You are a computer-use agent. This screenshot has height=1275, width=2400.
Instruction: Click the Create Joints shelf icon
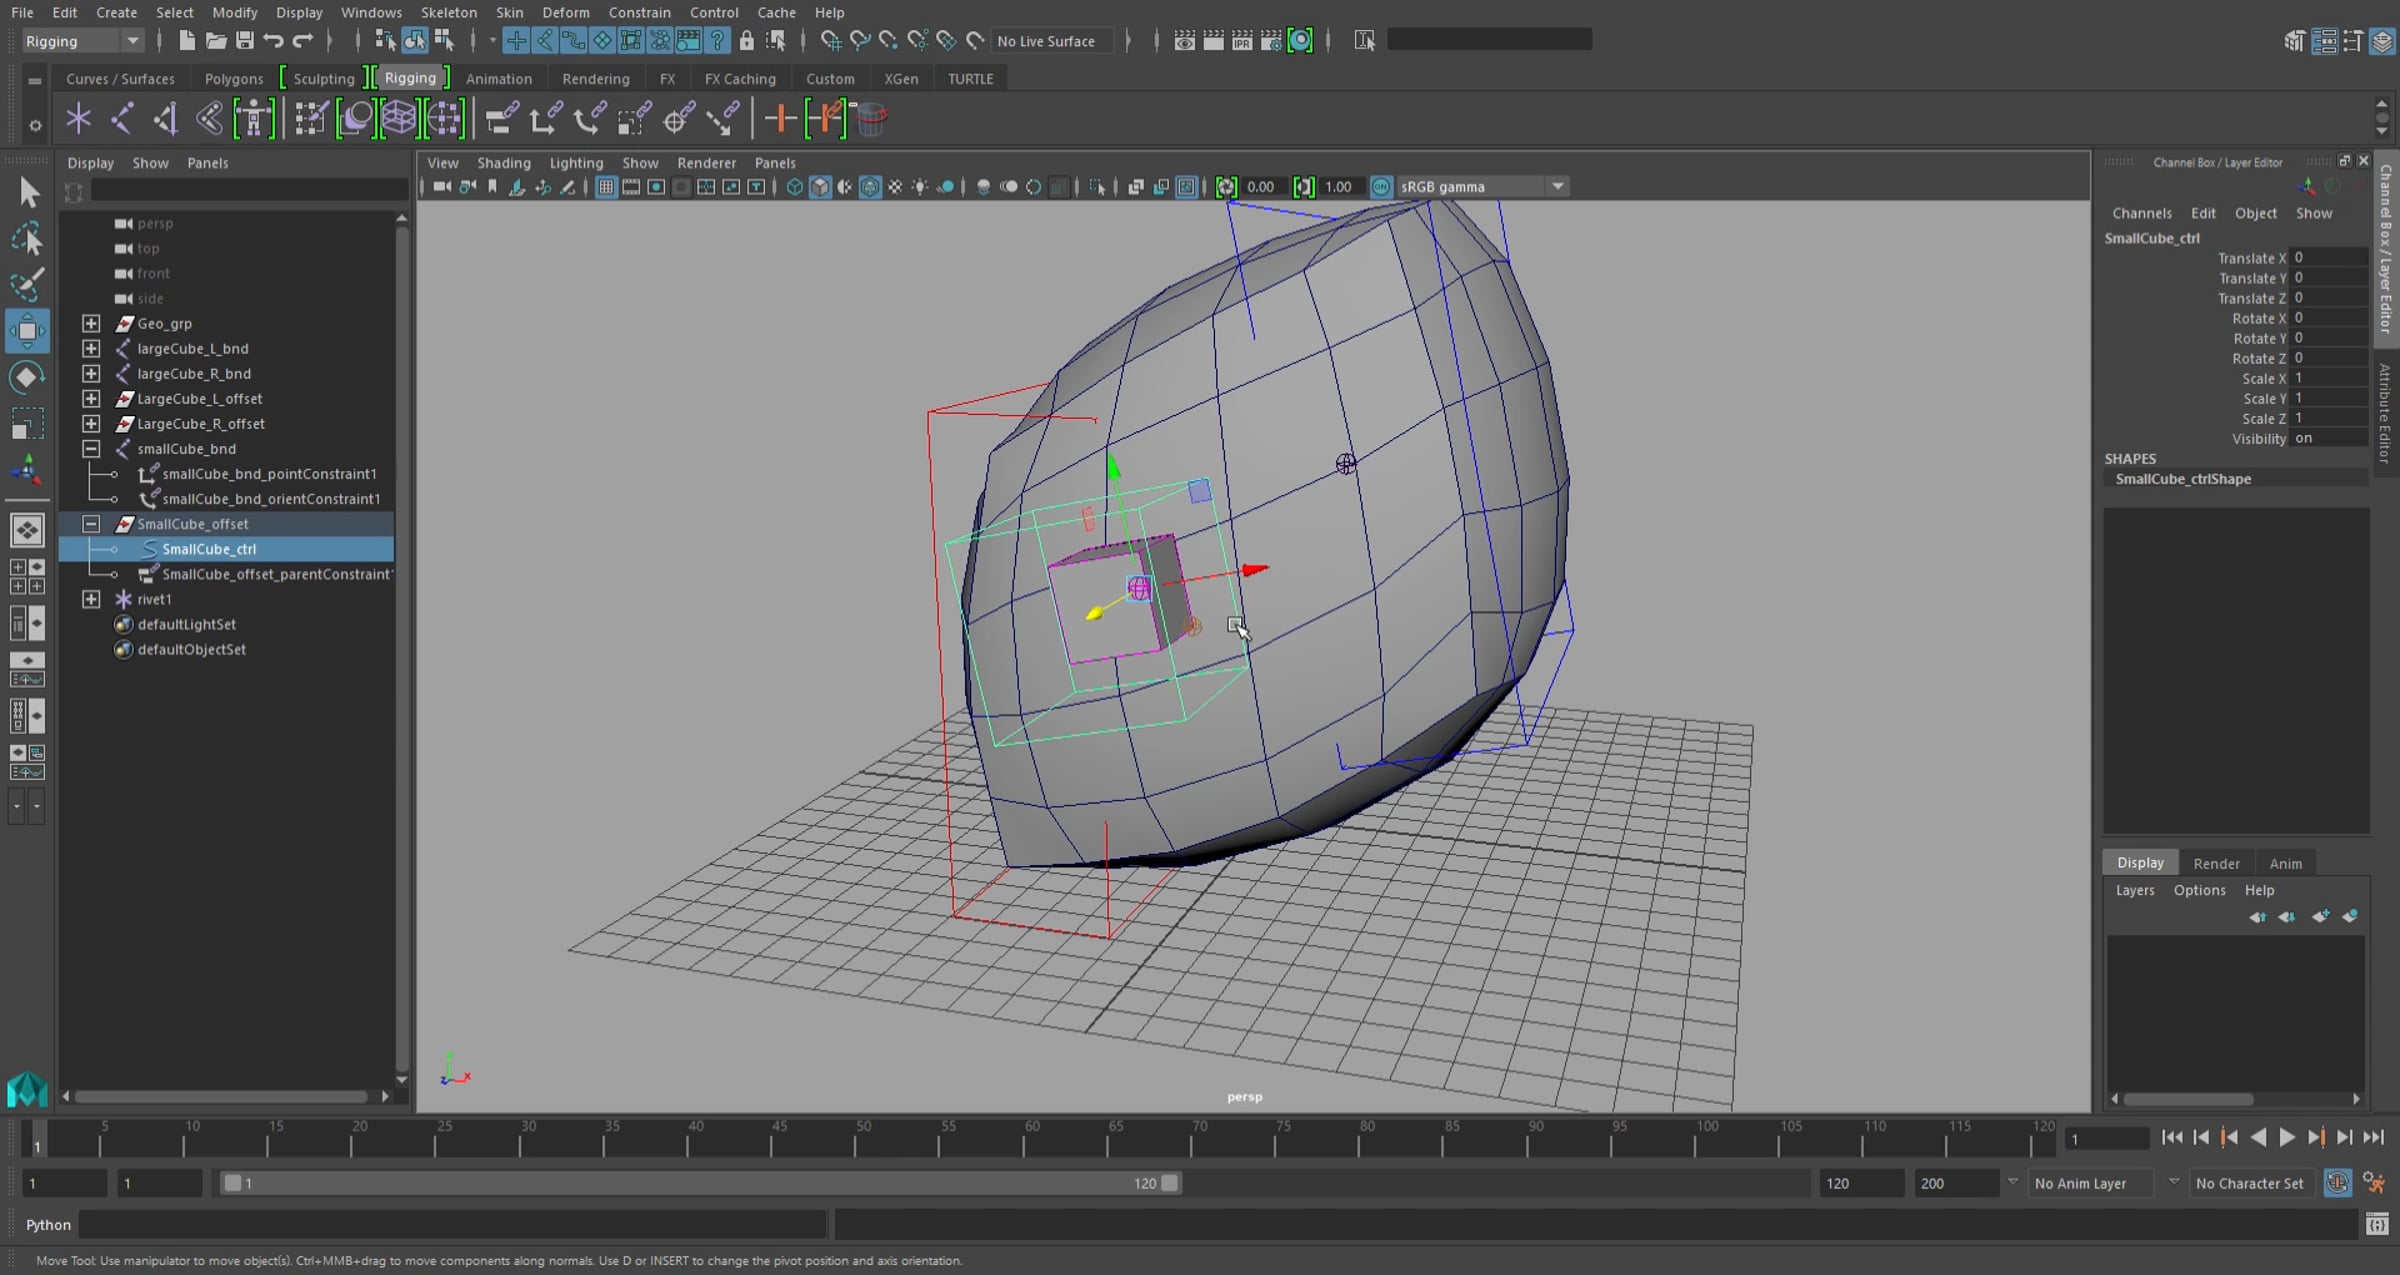coord(122,119)
